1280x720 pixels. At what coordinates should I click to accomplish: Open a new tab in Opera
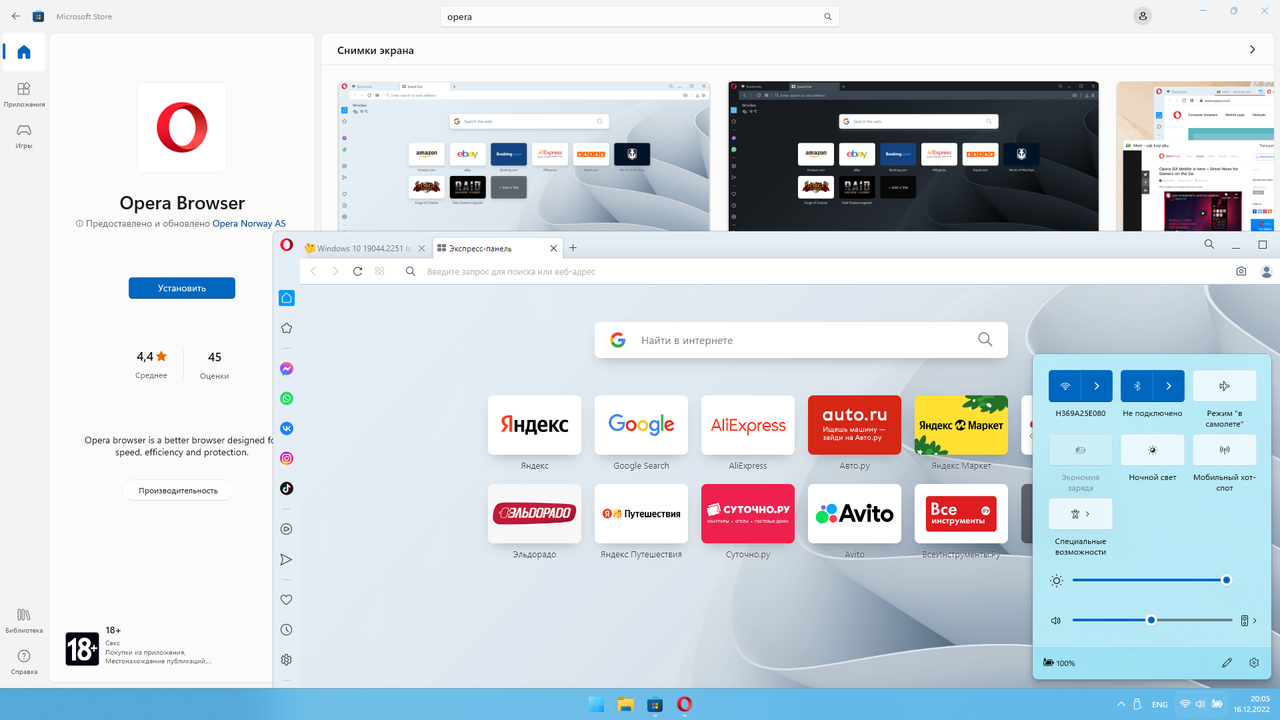573,247
